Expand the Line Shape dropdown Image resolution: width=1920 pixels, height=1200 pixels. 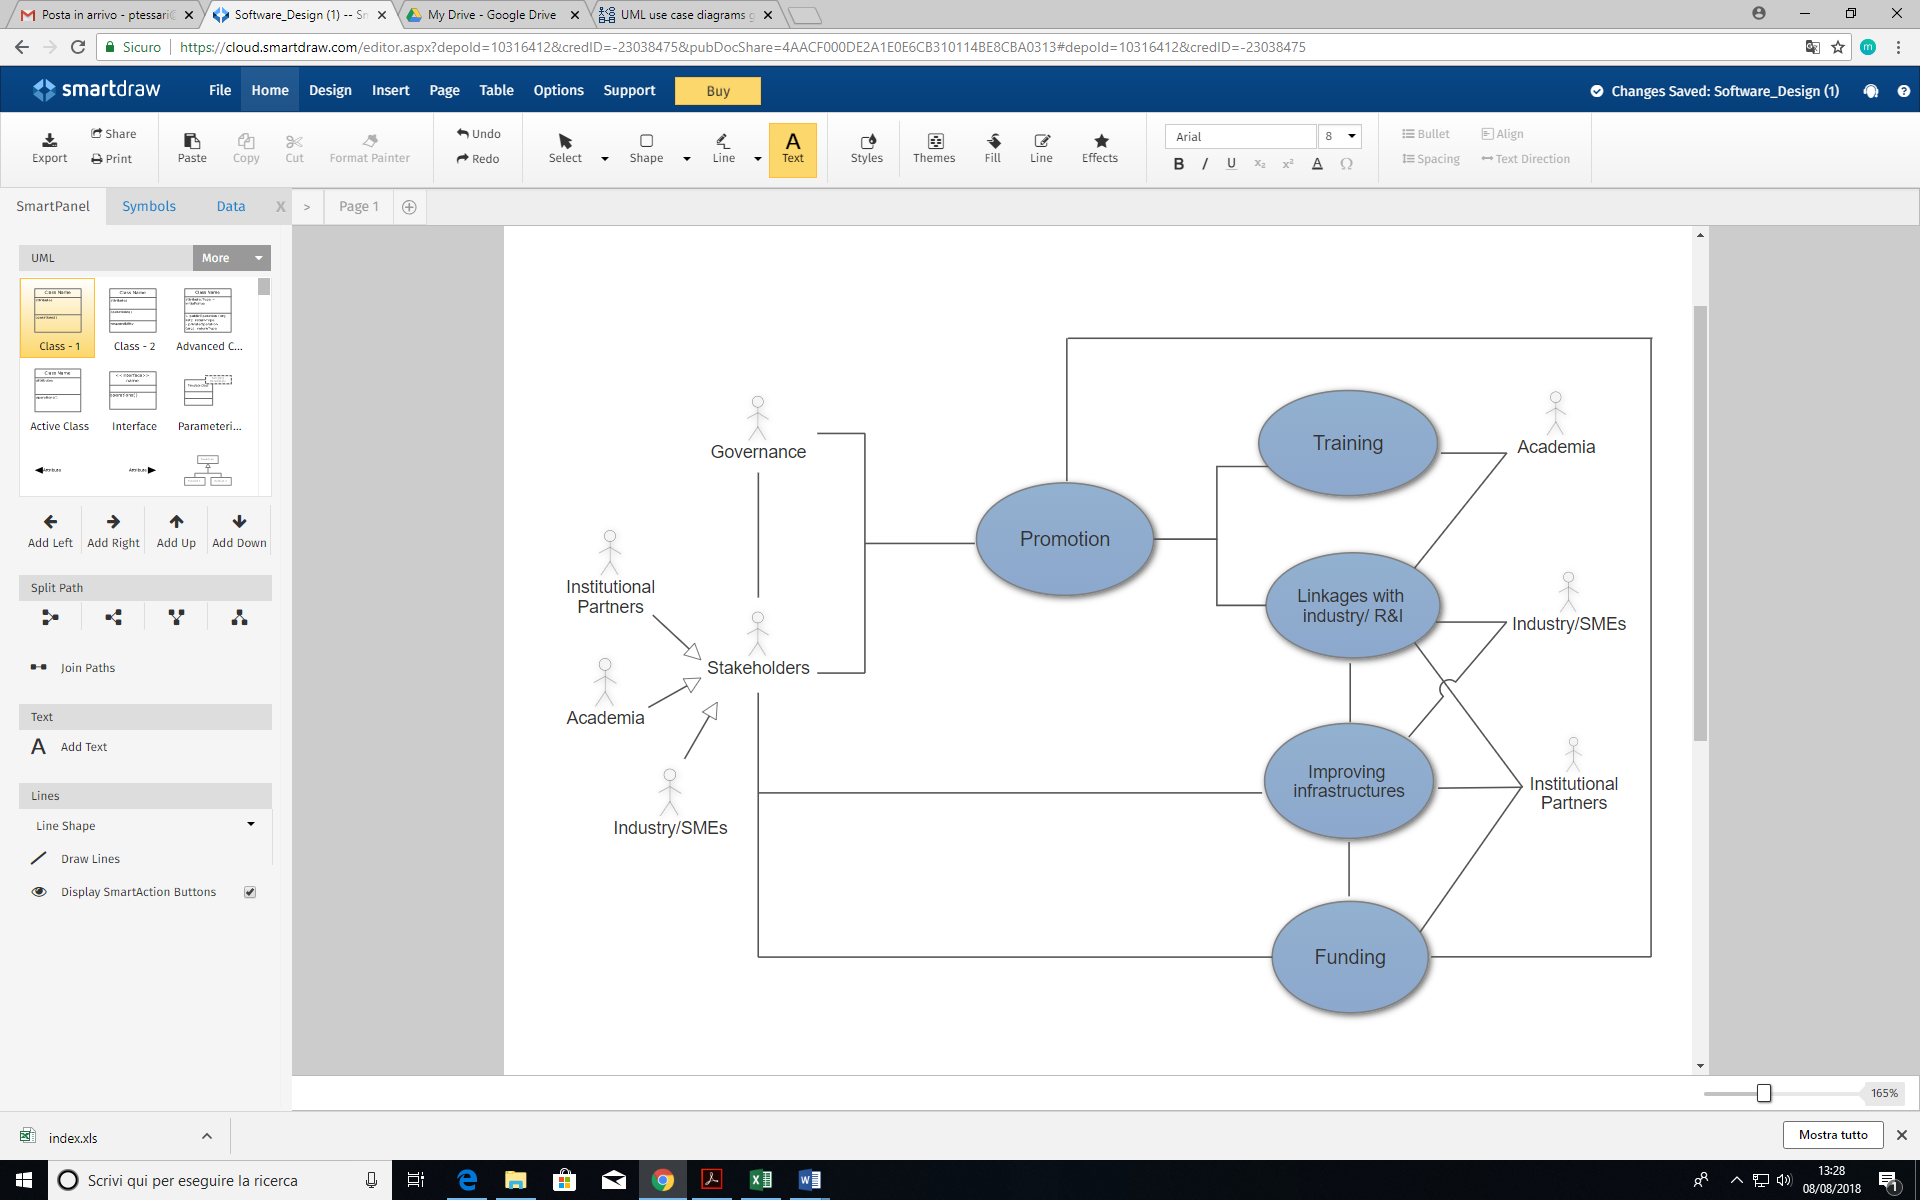[250, 825]
